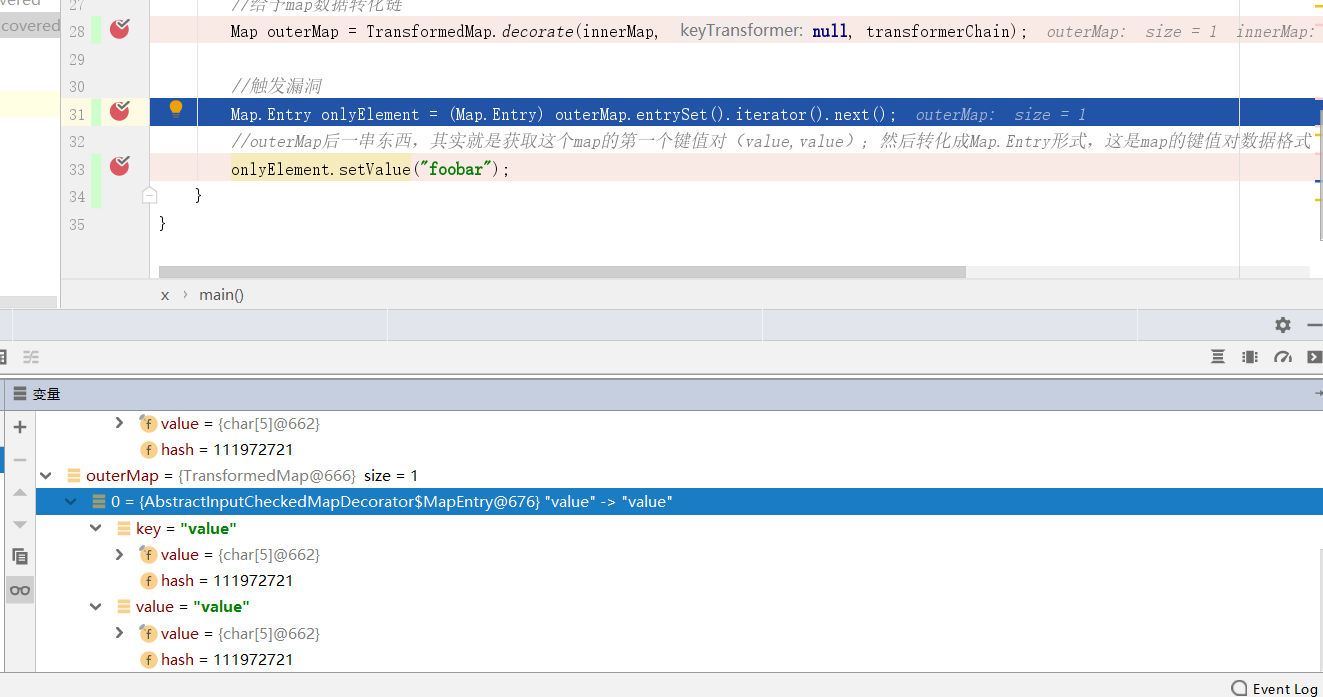Click the threads view icon beside the gauge icon
This screenshot has width=1323, height=697.
click(x=1250, y=357)
